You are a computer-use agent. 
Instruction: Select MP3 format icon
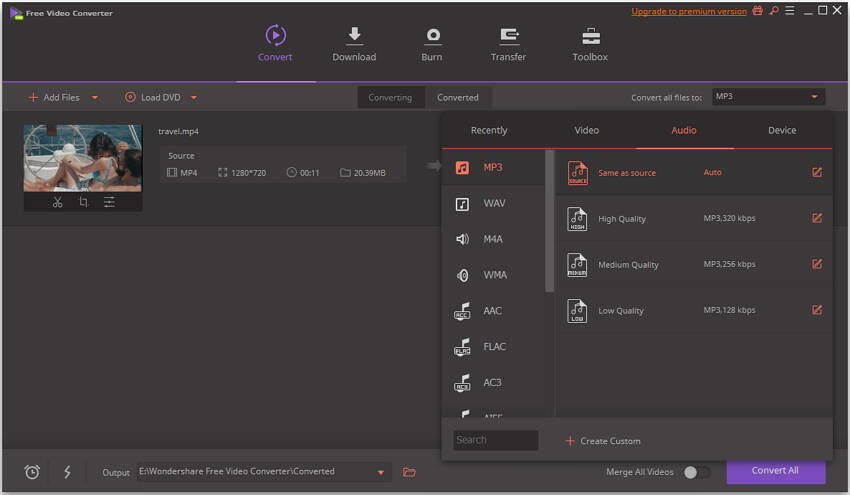(462, 168)
